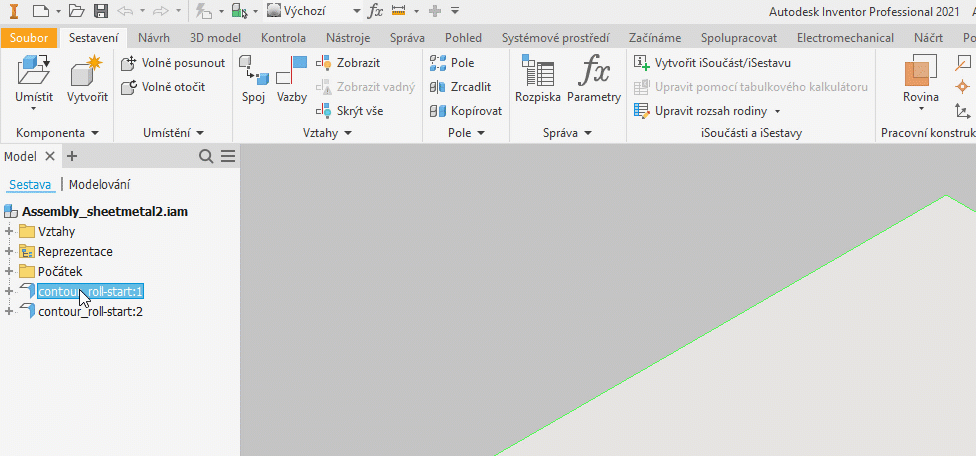Open the Náčrt ribbon tab

(x=928, y=38)
